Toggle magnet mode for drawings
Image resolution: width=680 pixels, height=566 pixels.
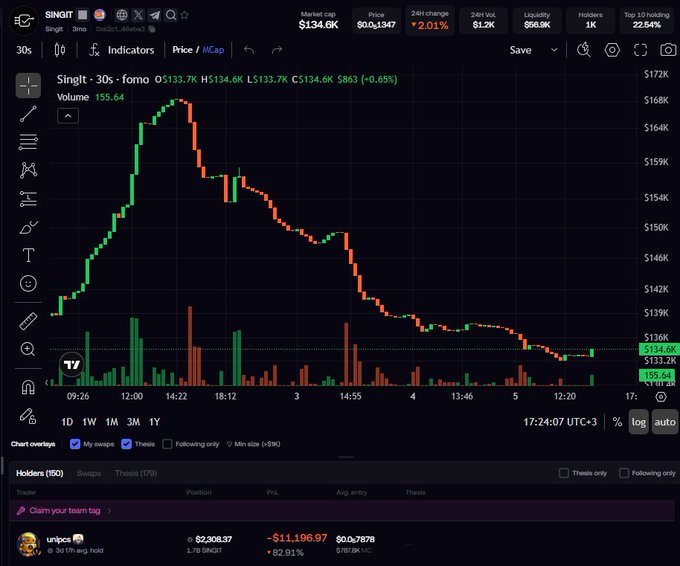28,387
